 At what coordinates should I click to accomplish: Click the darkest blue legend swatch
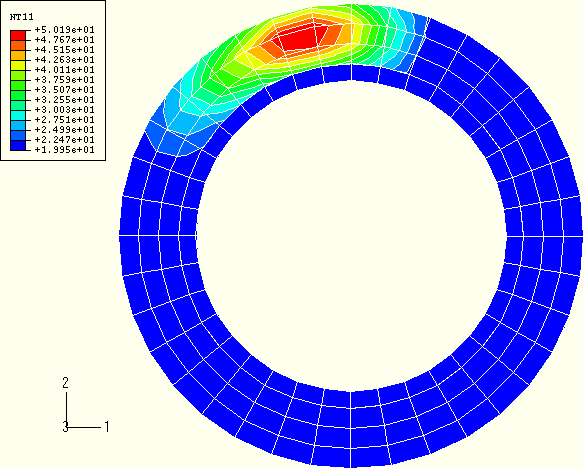18,145
